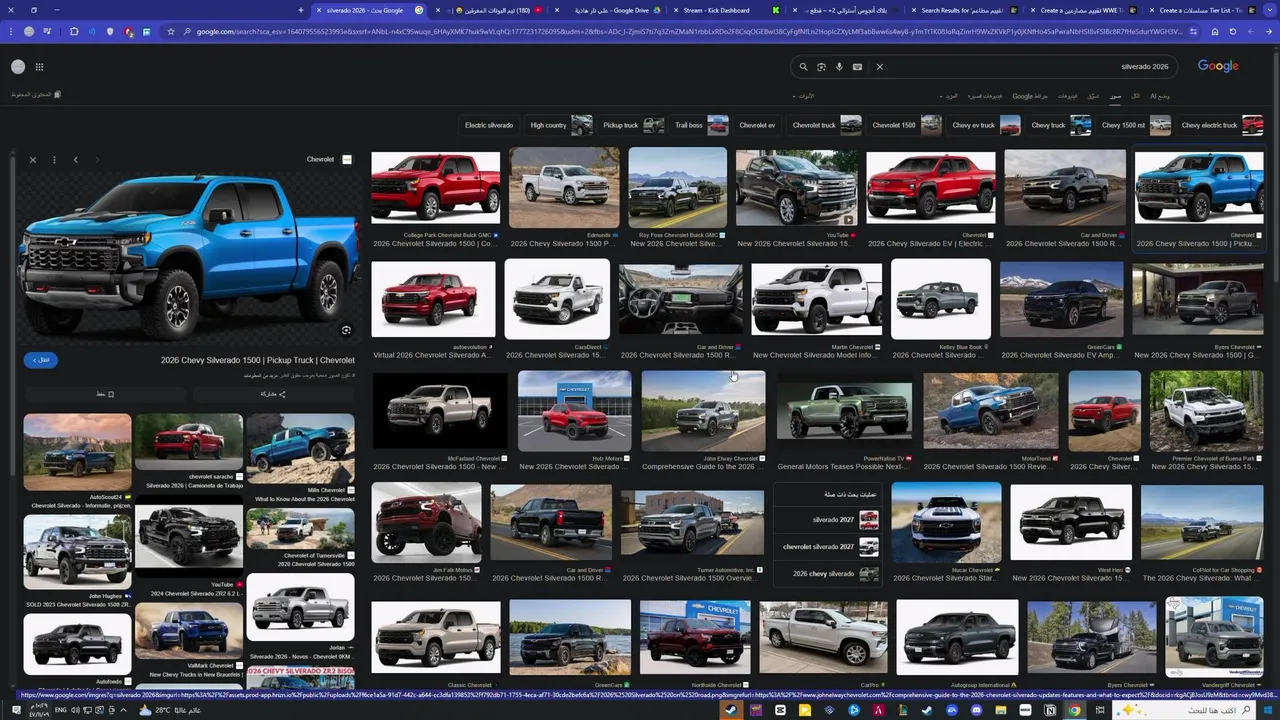The width and height of the screenshot is (1280, 720).
Task: Select Electric silverado filter chip
Action: click(x=489, y=125)
